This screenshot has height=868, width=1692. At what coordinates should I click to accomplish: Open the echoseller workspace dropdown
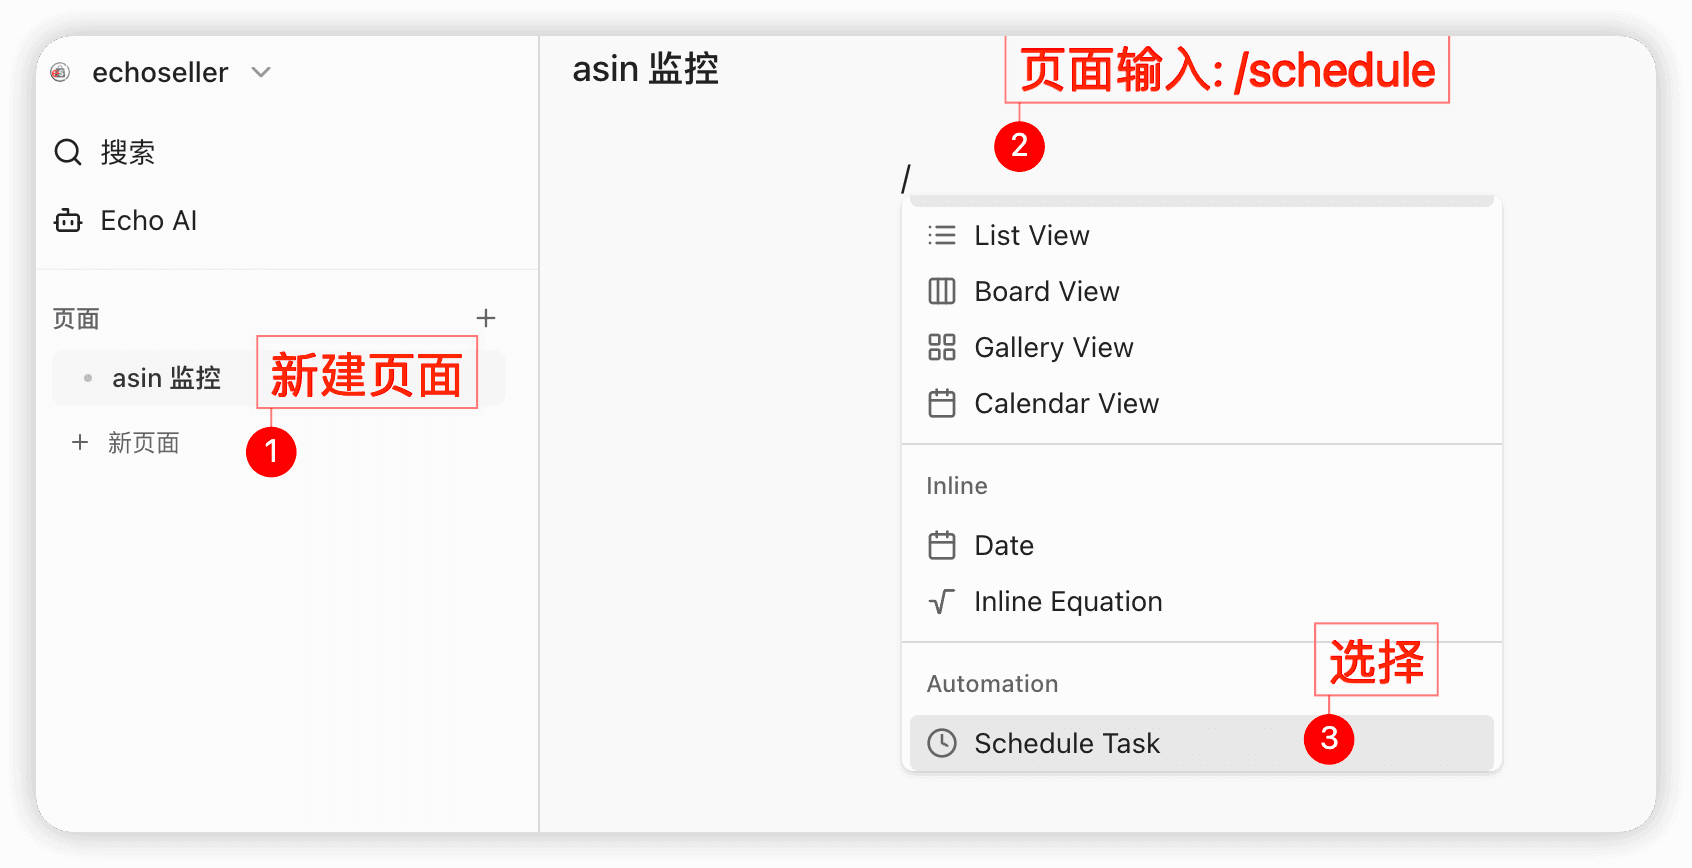[x=260, y=72]
